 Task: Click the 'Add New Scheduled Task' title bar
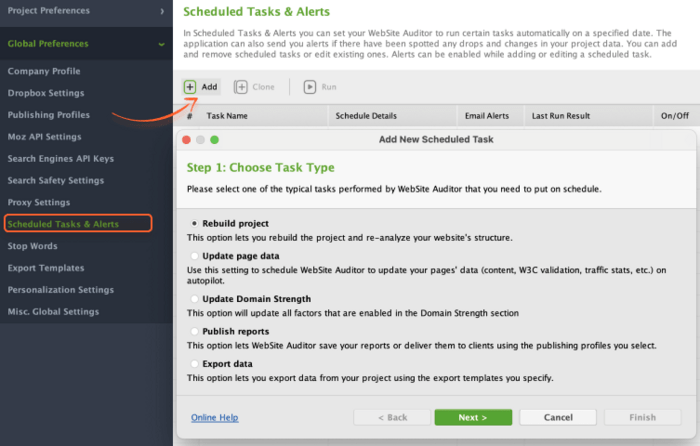(x=436, y=139)
